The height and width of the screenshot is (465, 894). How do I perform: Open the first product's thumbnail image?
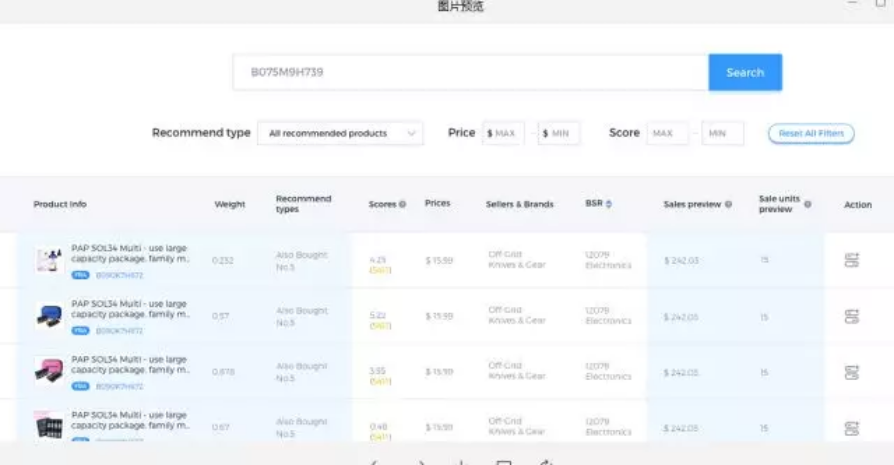(50, 261)
